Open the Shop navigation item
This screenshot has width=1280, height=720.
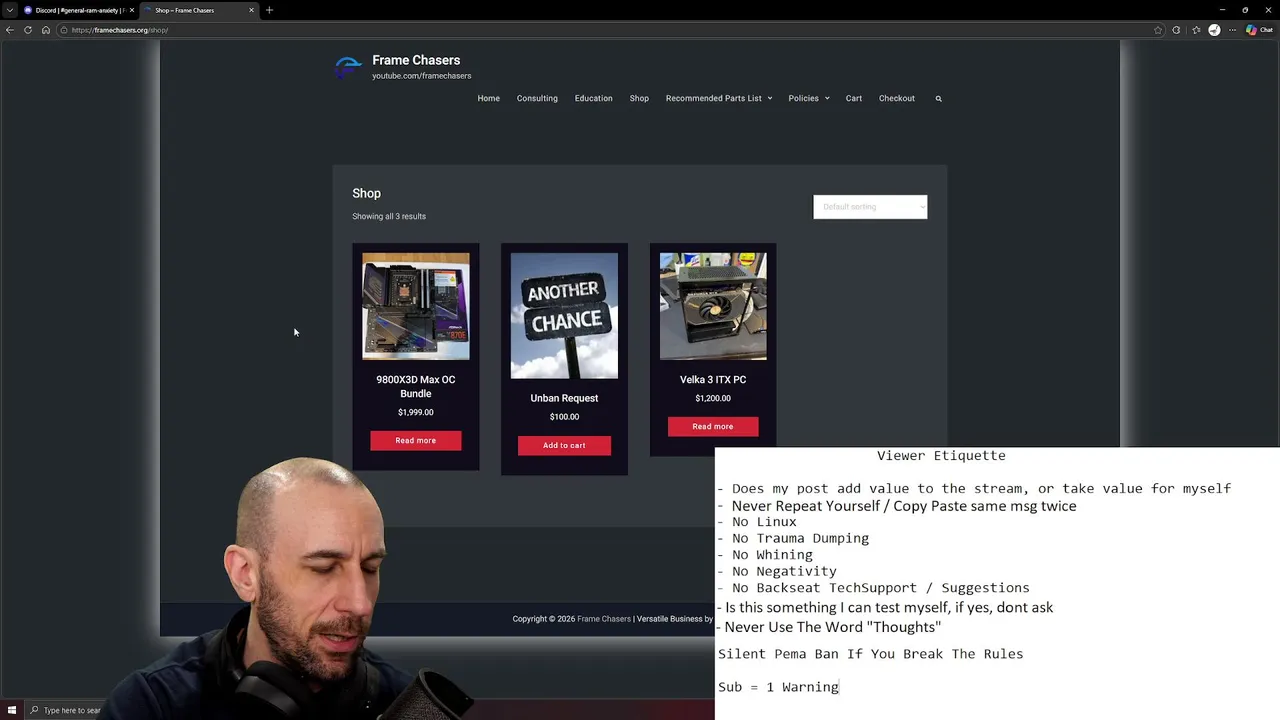639,98
